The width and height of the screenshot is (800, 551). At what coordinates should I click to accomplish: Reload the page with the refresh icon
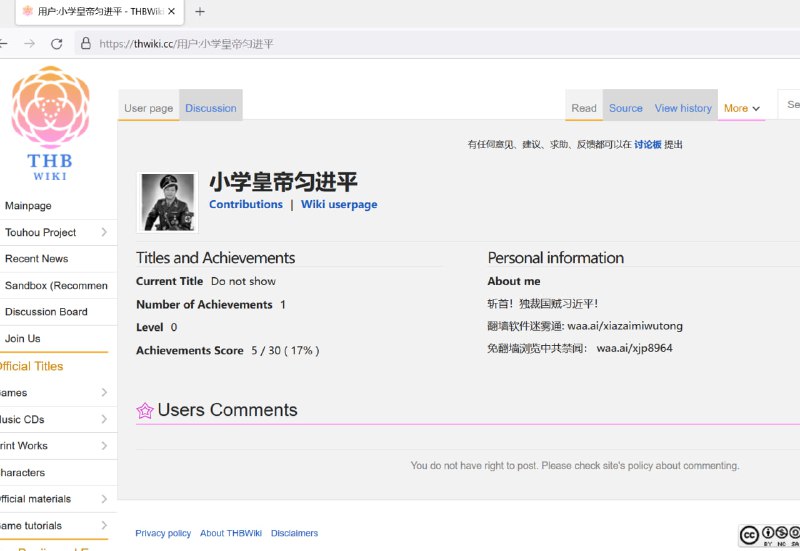56,44
